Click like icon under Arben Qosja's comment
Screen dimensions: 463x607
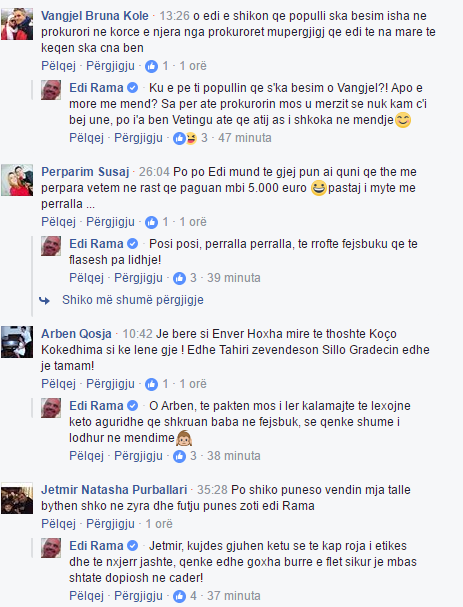coord(151,384)
